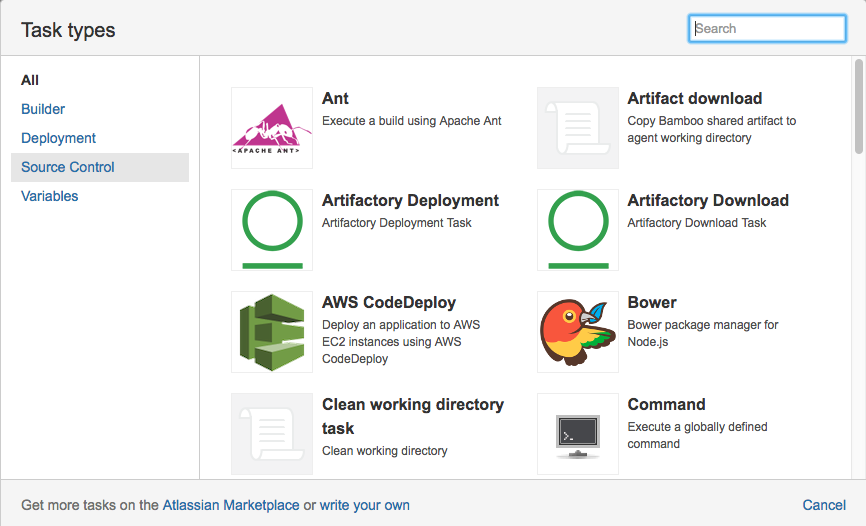Image resolution: width=866 pixels, height=526 pixels.
Task: Click the Bower bird icon
Action: [578, 332]
